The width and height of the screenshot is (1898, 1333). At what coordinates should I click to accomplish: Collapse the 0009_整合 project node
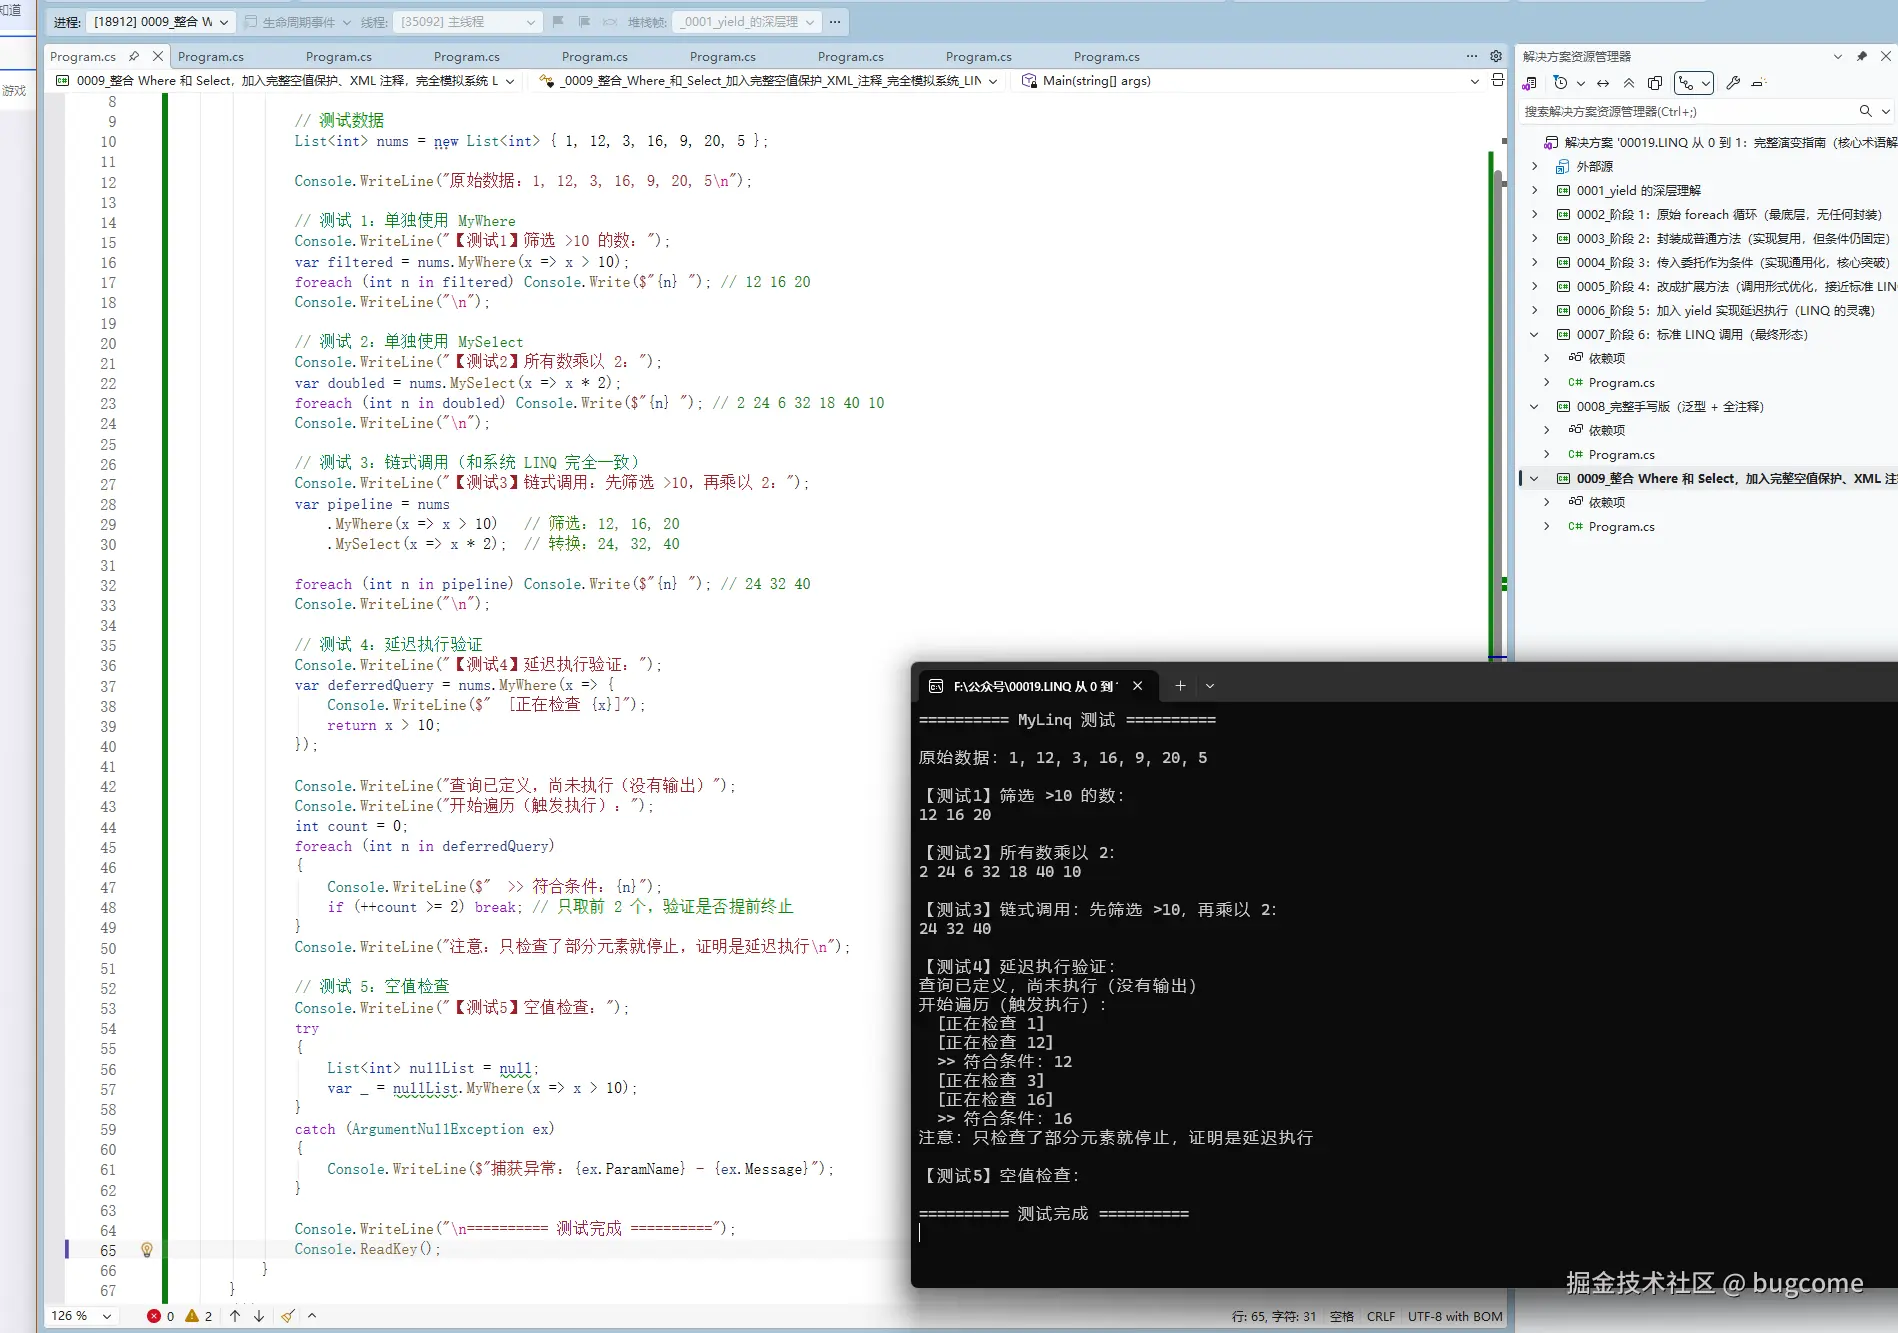(x=1535, y=478)
